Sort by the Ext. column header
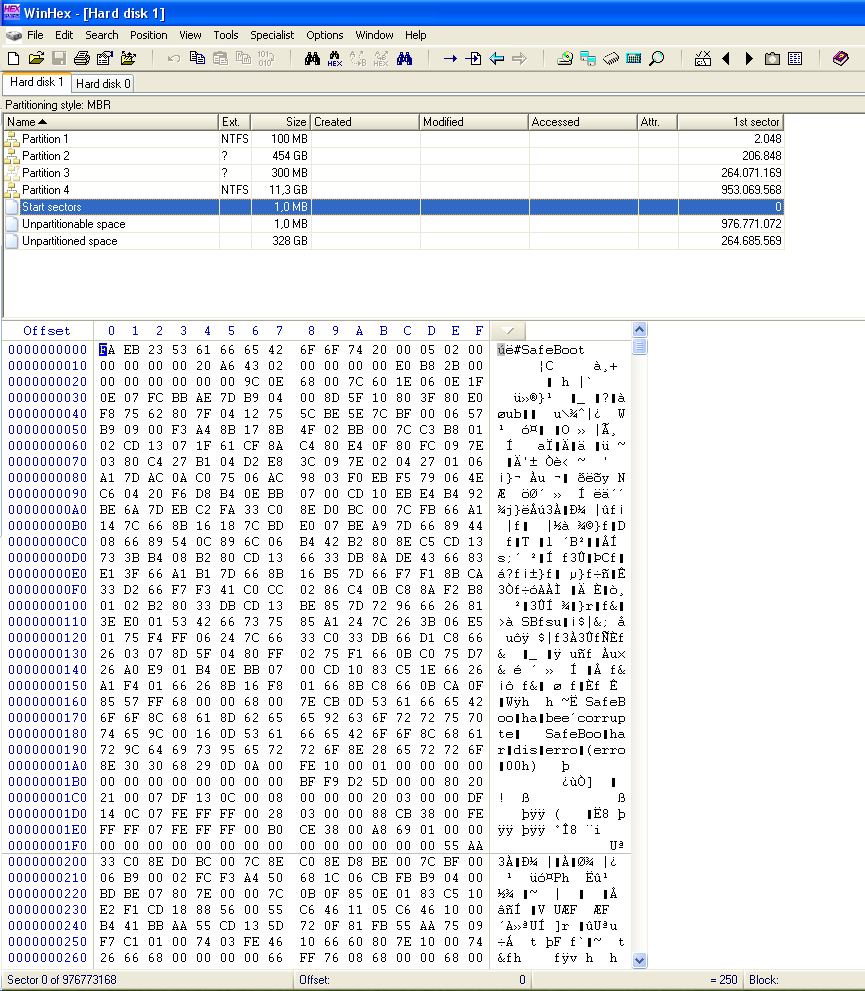865x991 pixels. click(234, 122)
